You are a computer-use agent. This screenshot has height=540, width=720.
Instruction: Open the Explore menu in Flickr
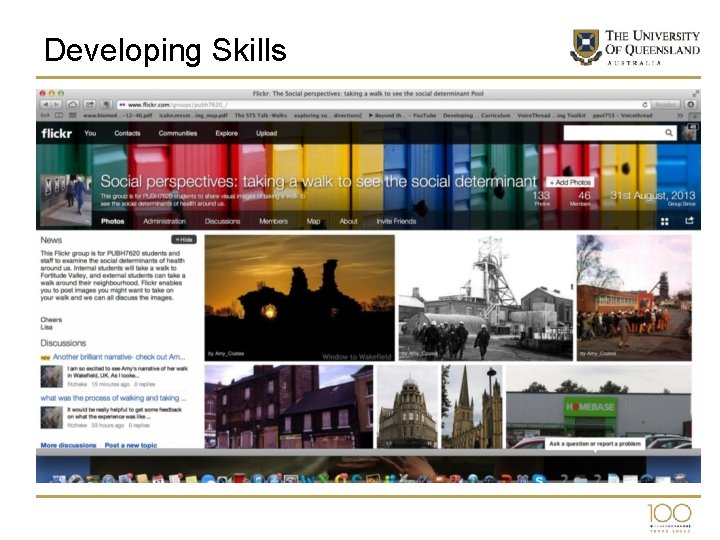226,133
